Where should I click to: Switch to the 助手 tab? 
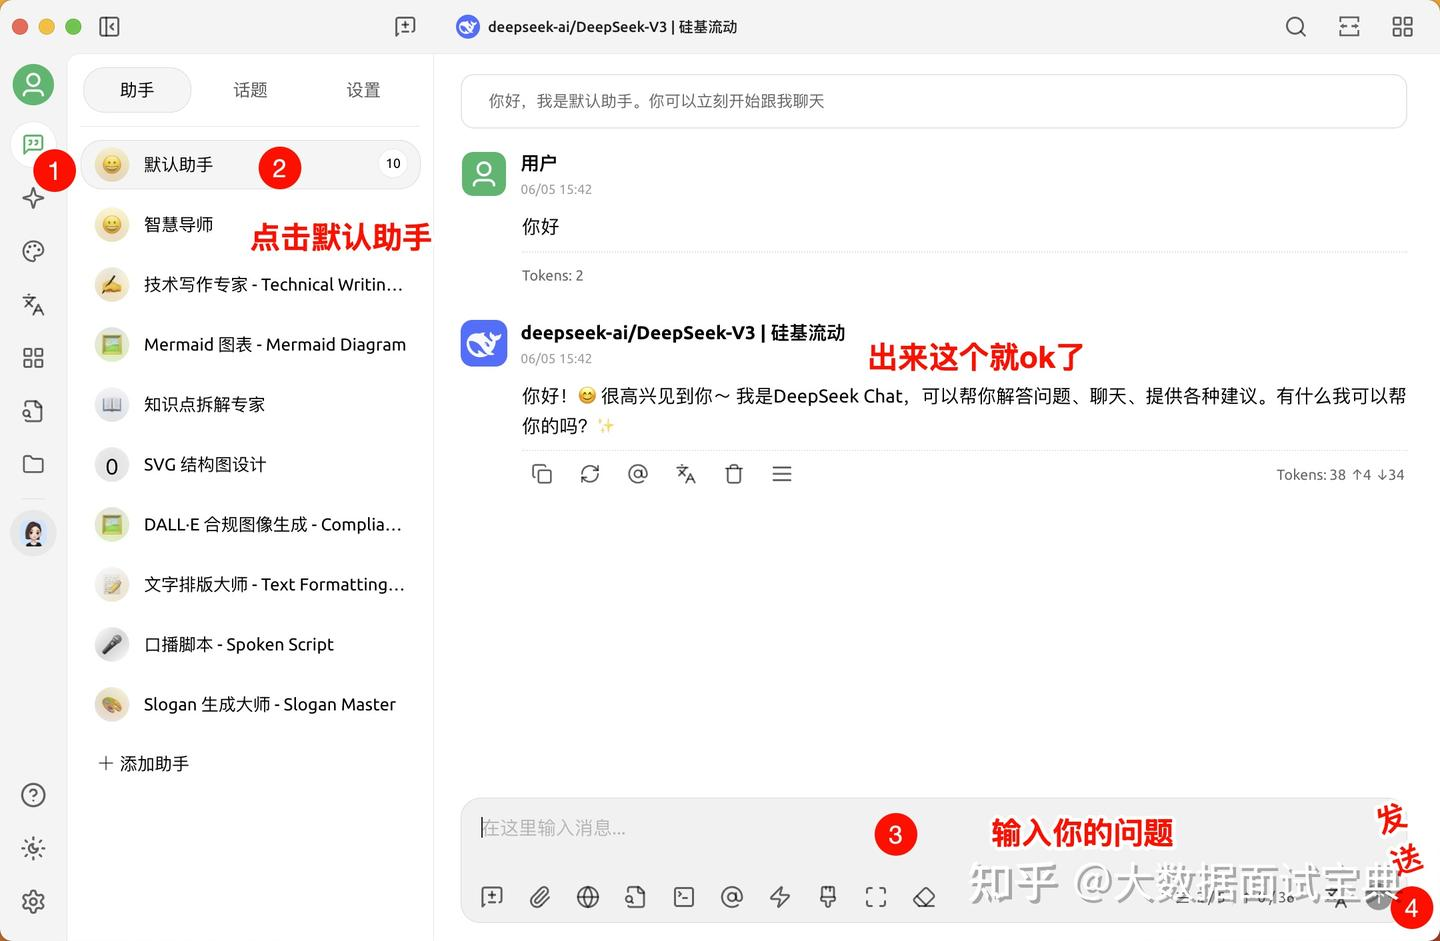tap(137, 90)
